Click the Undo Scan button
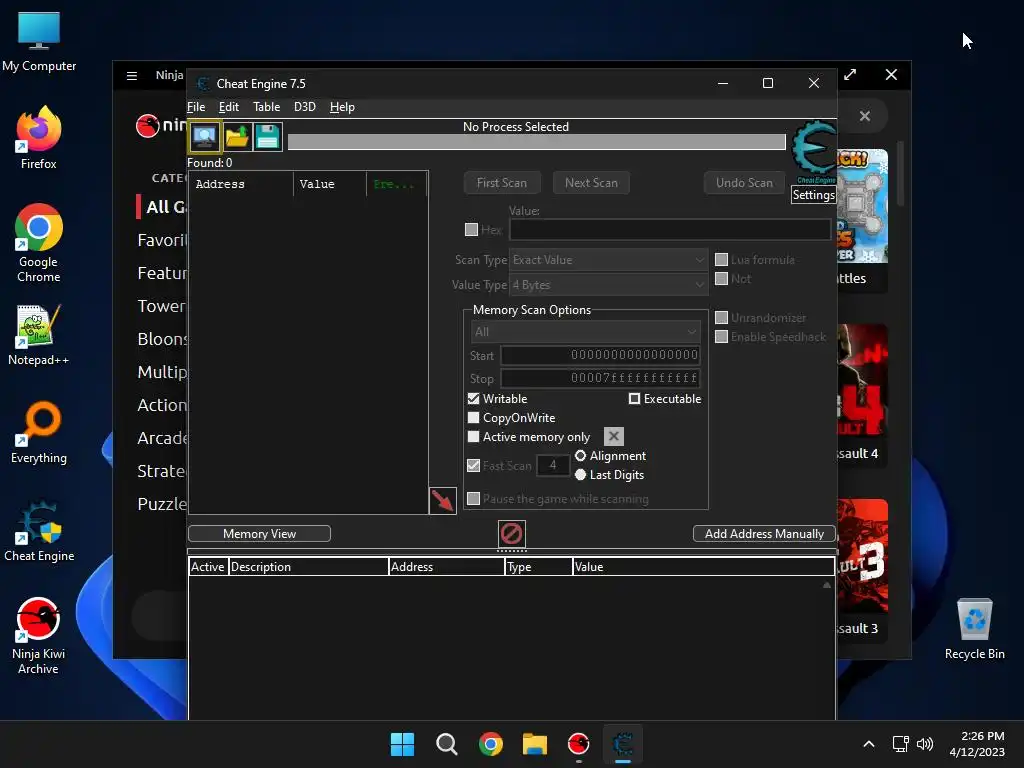1024x768 pixels. click(x=744, y=183)
